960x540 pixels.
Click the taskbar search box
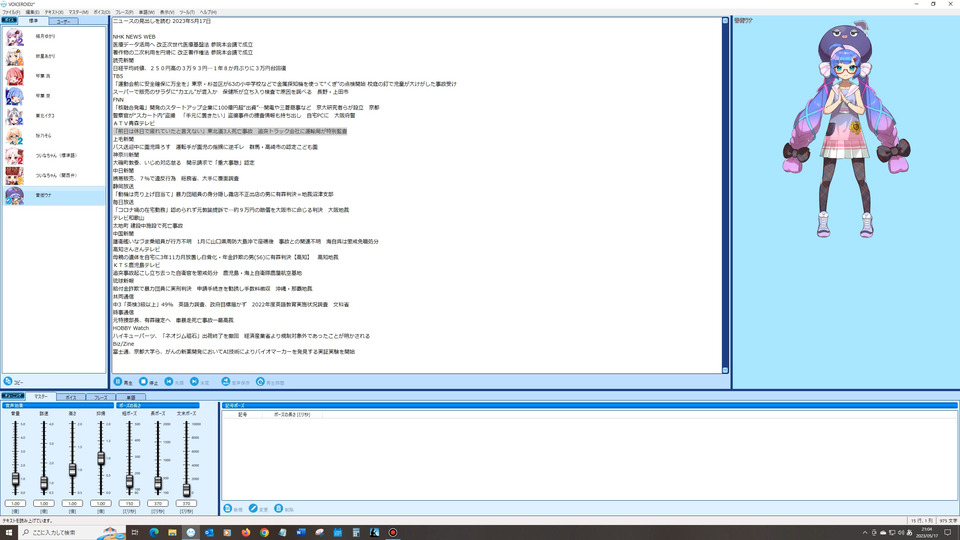pyautogui.click(x=72, y=532)
